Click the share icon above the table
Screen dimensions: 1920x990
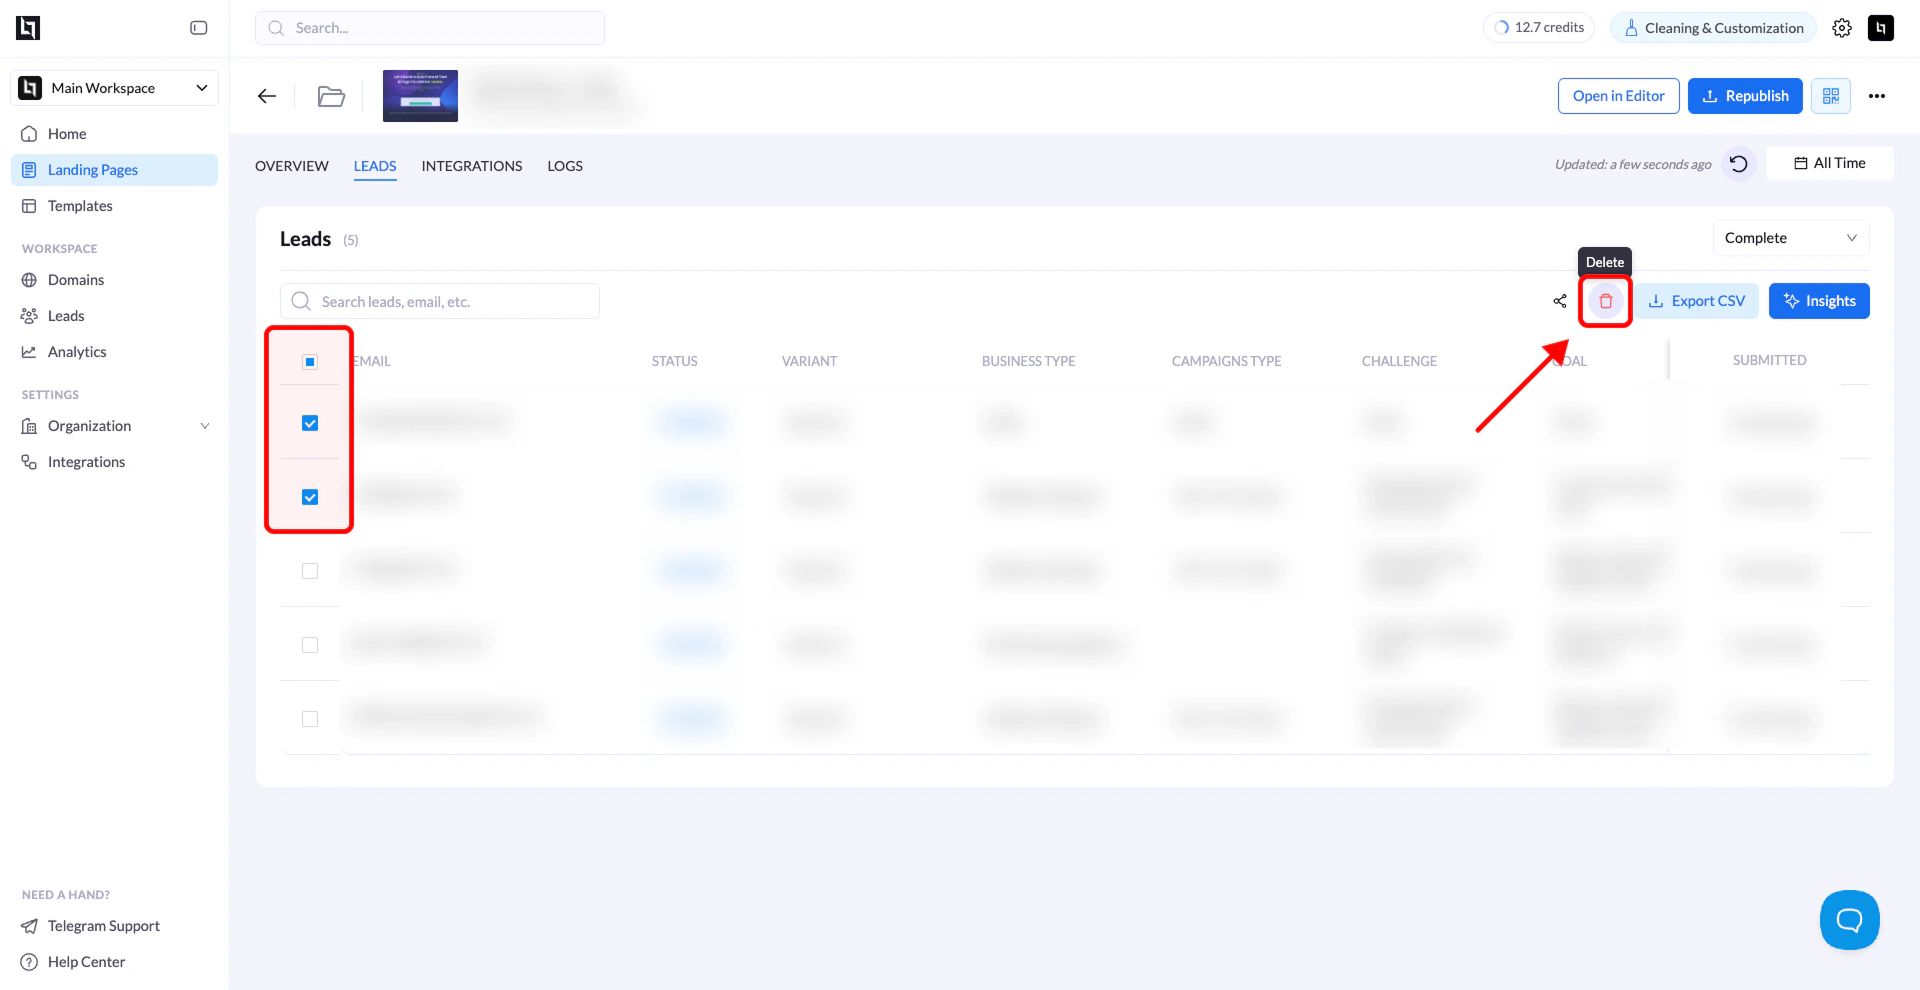pos(1560,301)
